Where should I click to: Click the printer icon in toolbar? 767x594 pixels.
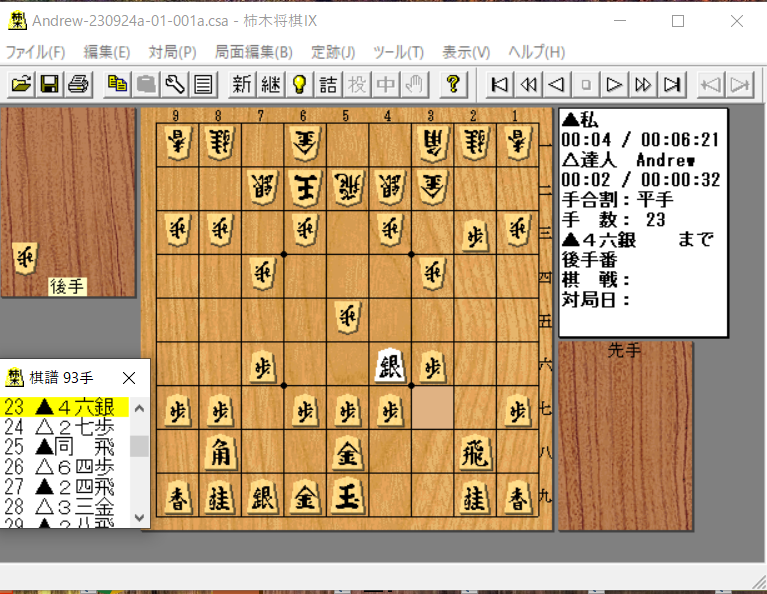click(77, 85)
